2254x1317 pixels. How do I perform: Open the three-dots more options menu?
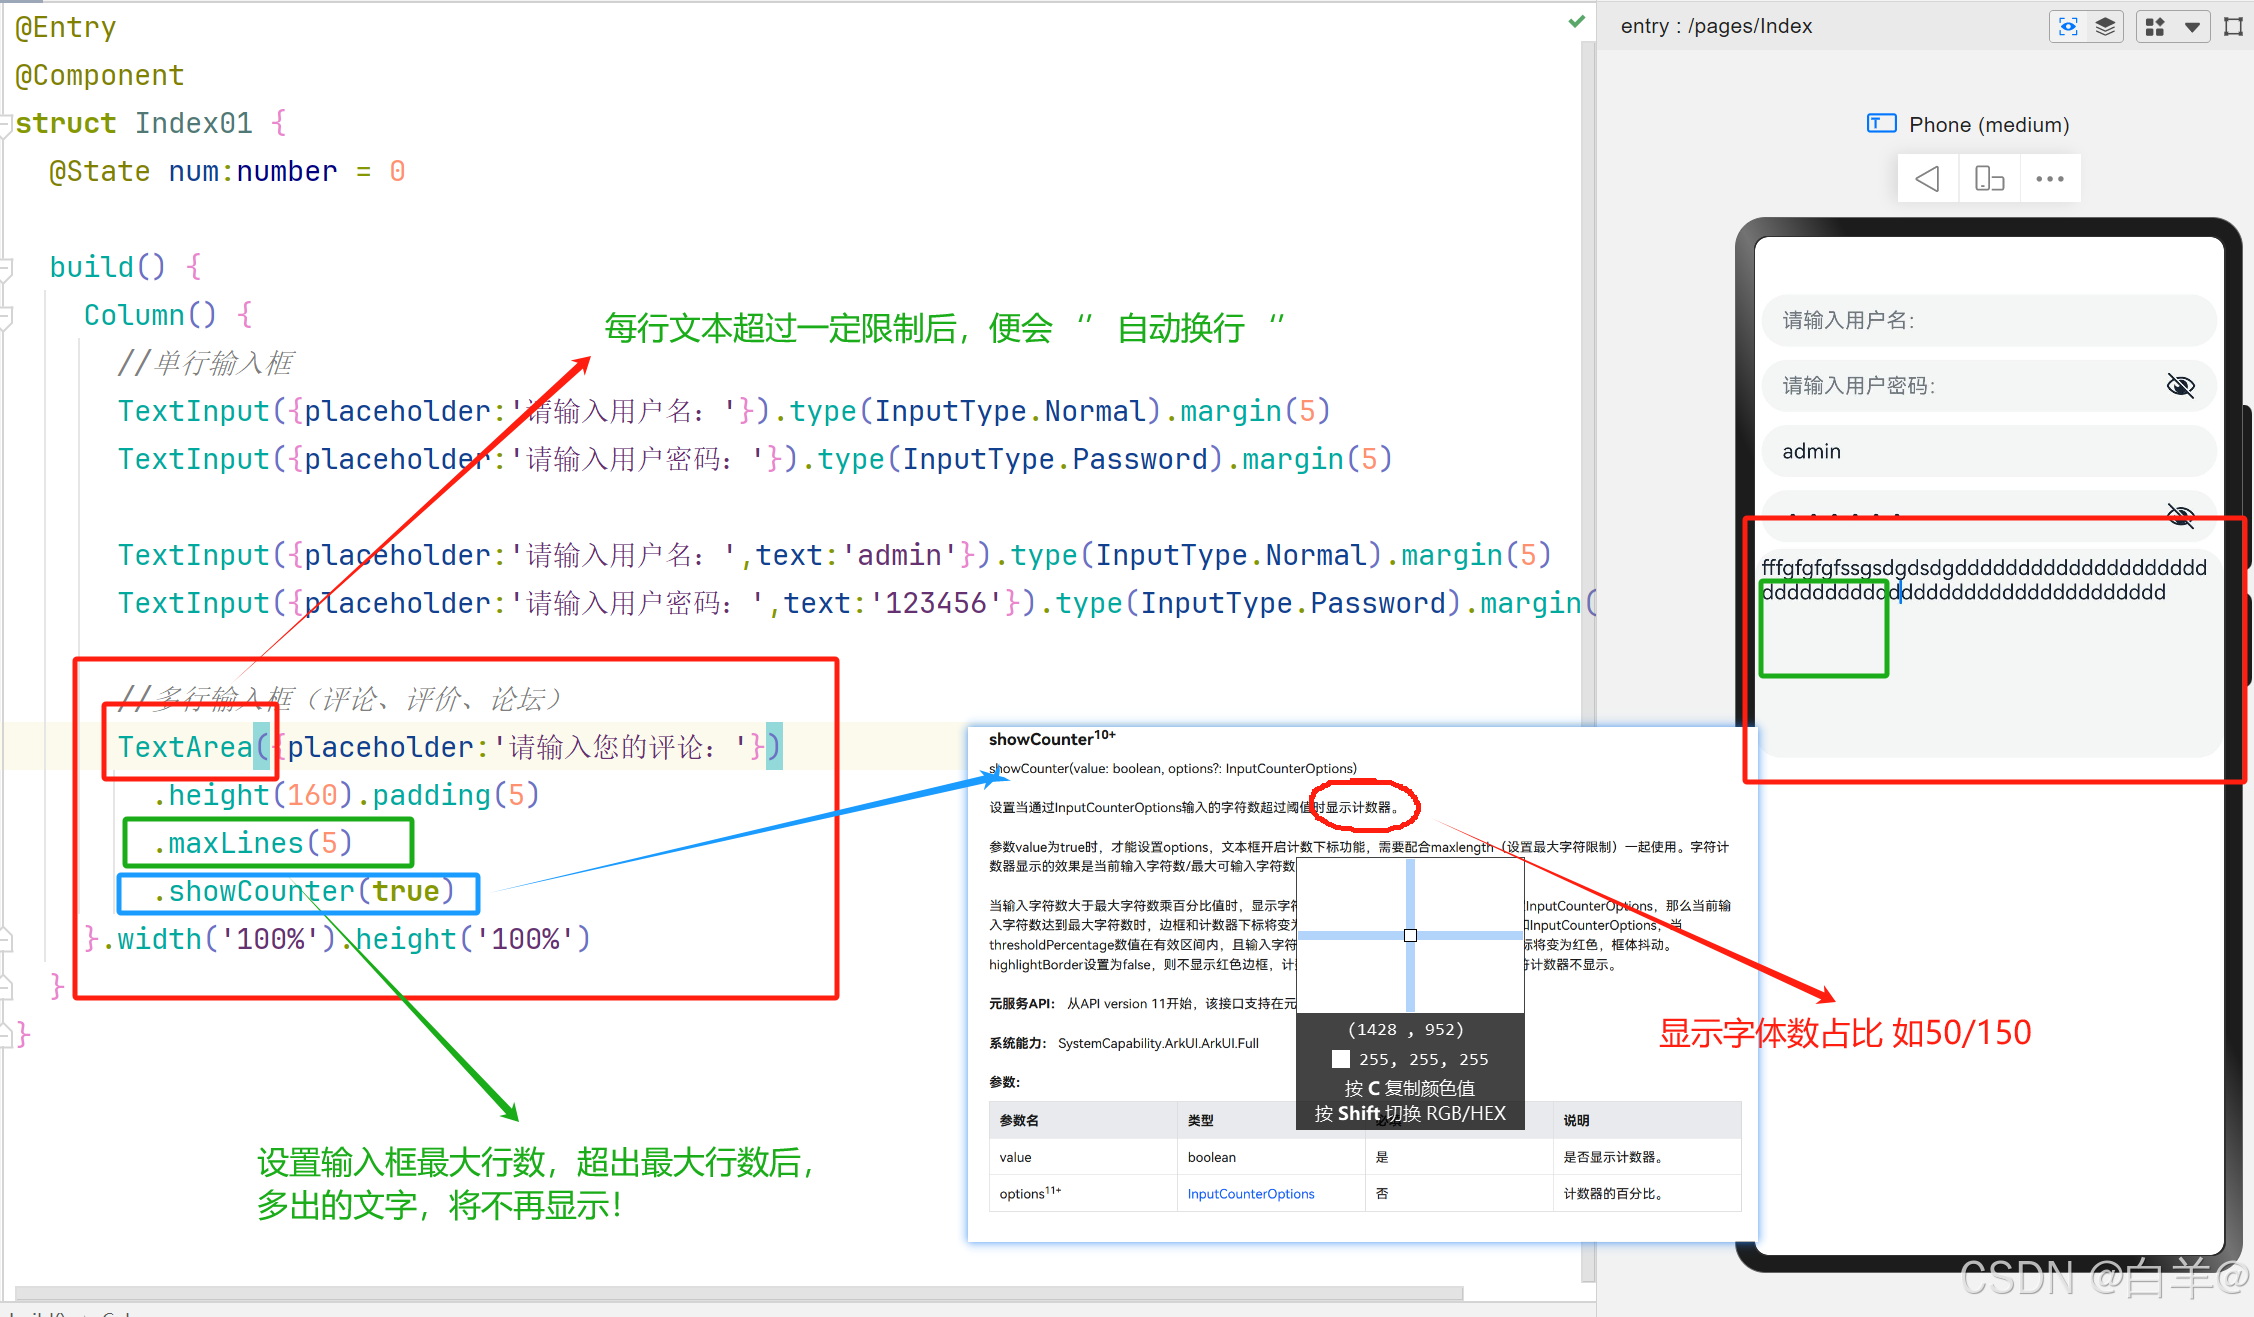[x=2049, y=179]
